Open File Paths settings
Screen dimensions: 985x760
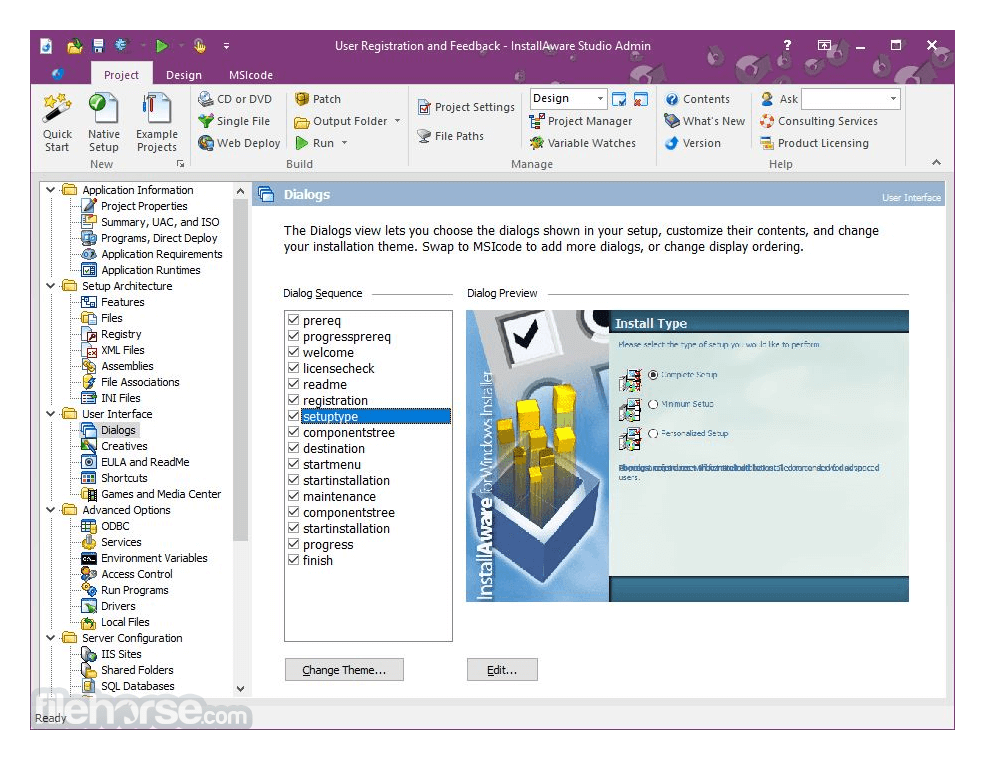tap(450, 136)
